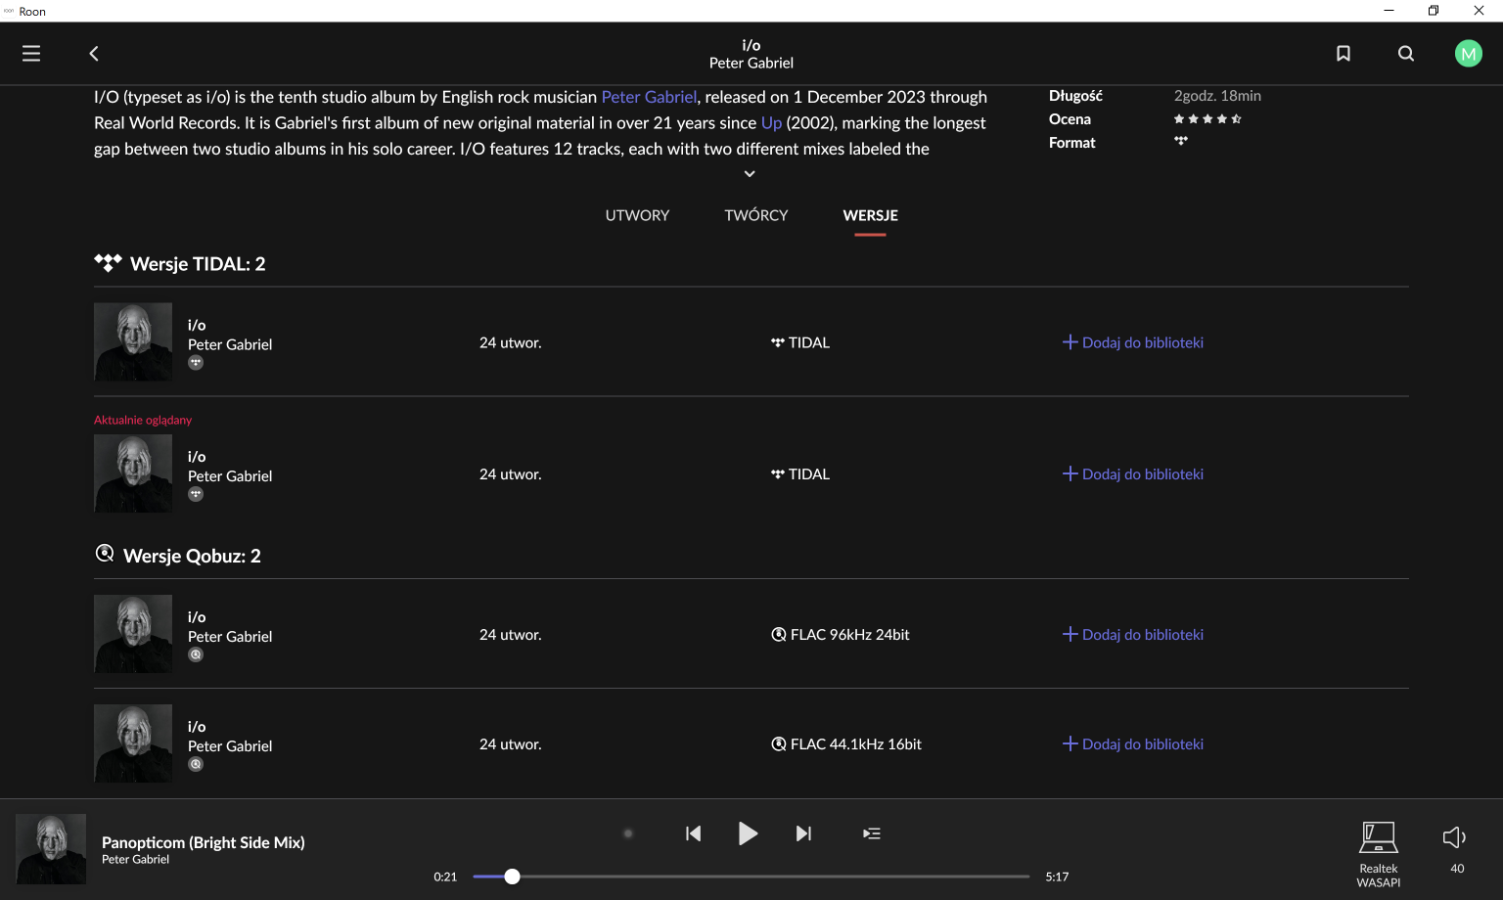Click the now playing album artwork
Viewport: 1503px width, 900px height.
click(x=51, y=849)
